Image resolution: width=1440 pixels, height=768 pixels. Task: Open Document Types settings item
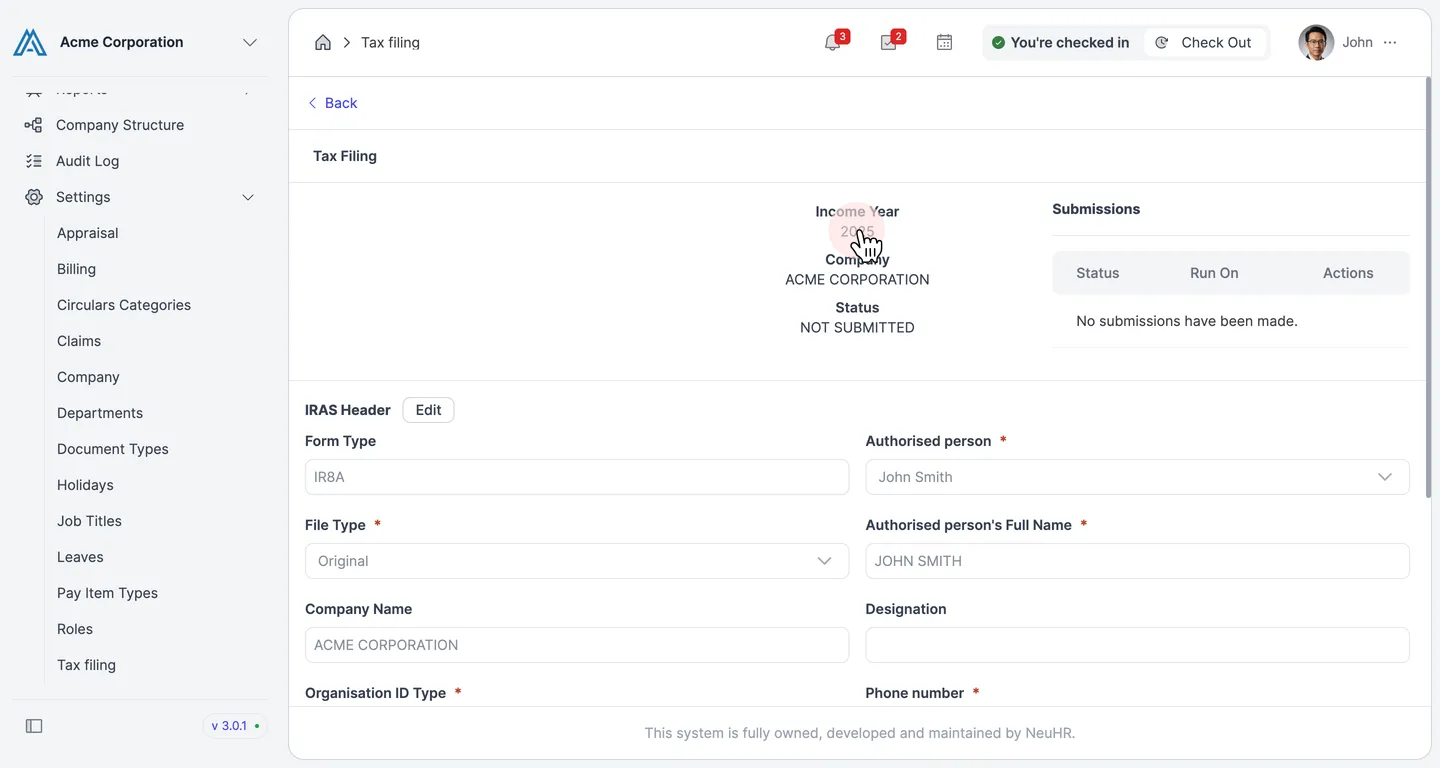tap(113, 449)
